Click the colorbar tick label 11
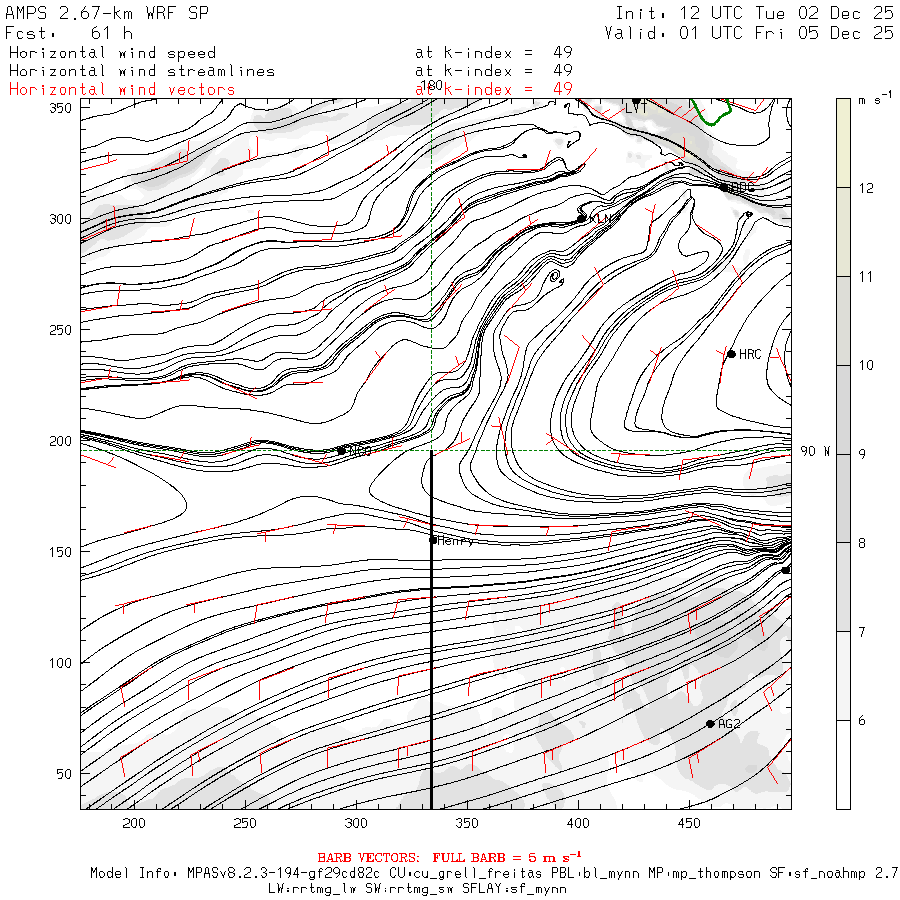This screenshot has height=900, width=900. pyautogui.click(x=866, y=277)
